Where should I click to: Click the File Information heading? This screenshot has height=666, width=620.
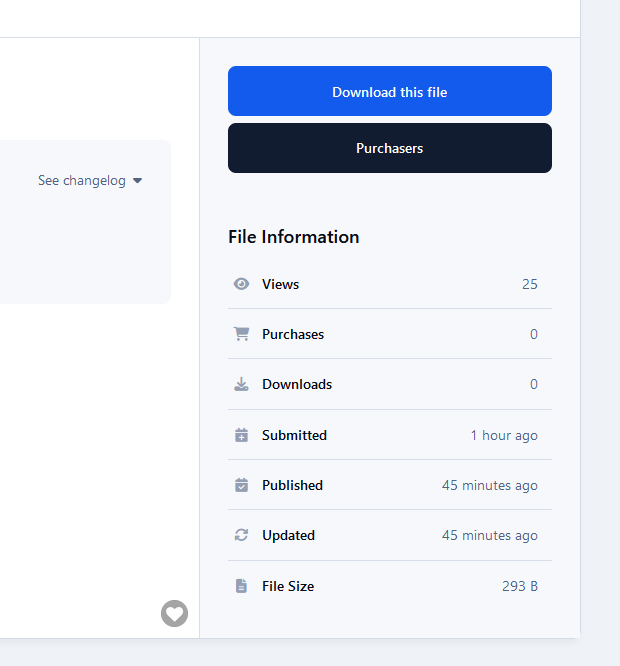pos(293,237)
